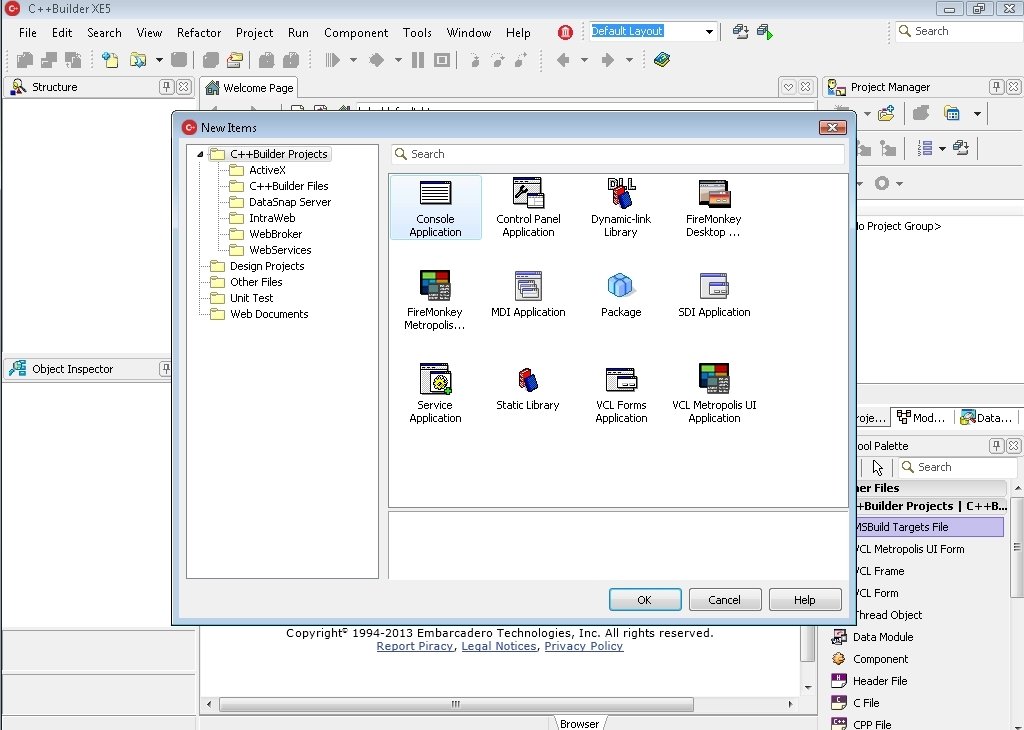Screen dimensions: 1024x730
Task: Click the Component palette item
Action: pos(880,659)
